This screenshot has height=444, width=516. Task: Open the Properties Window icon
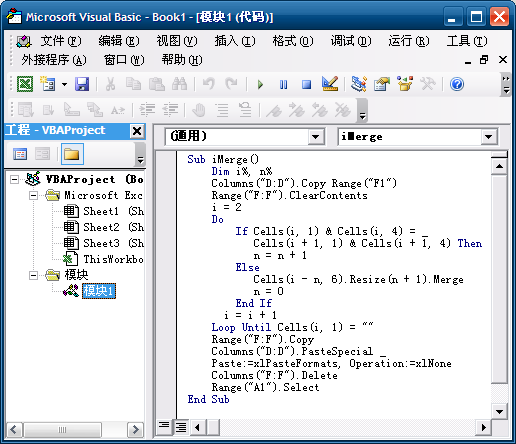(382, 84)
